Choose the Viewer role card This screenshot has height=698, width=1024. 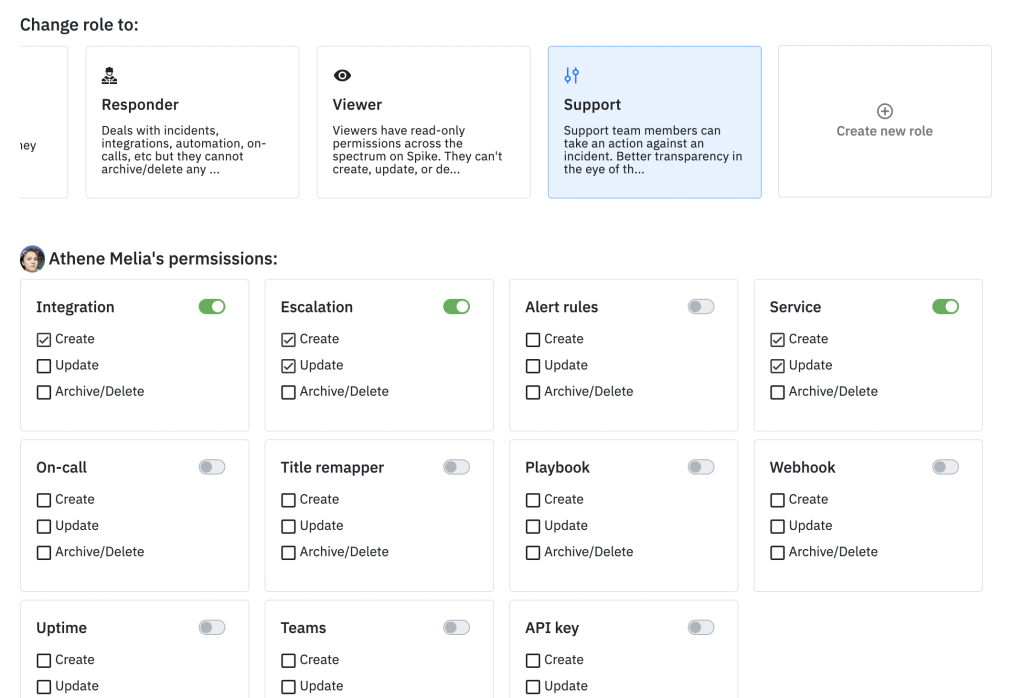pos(423,122)
